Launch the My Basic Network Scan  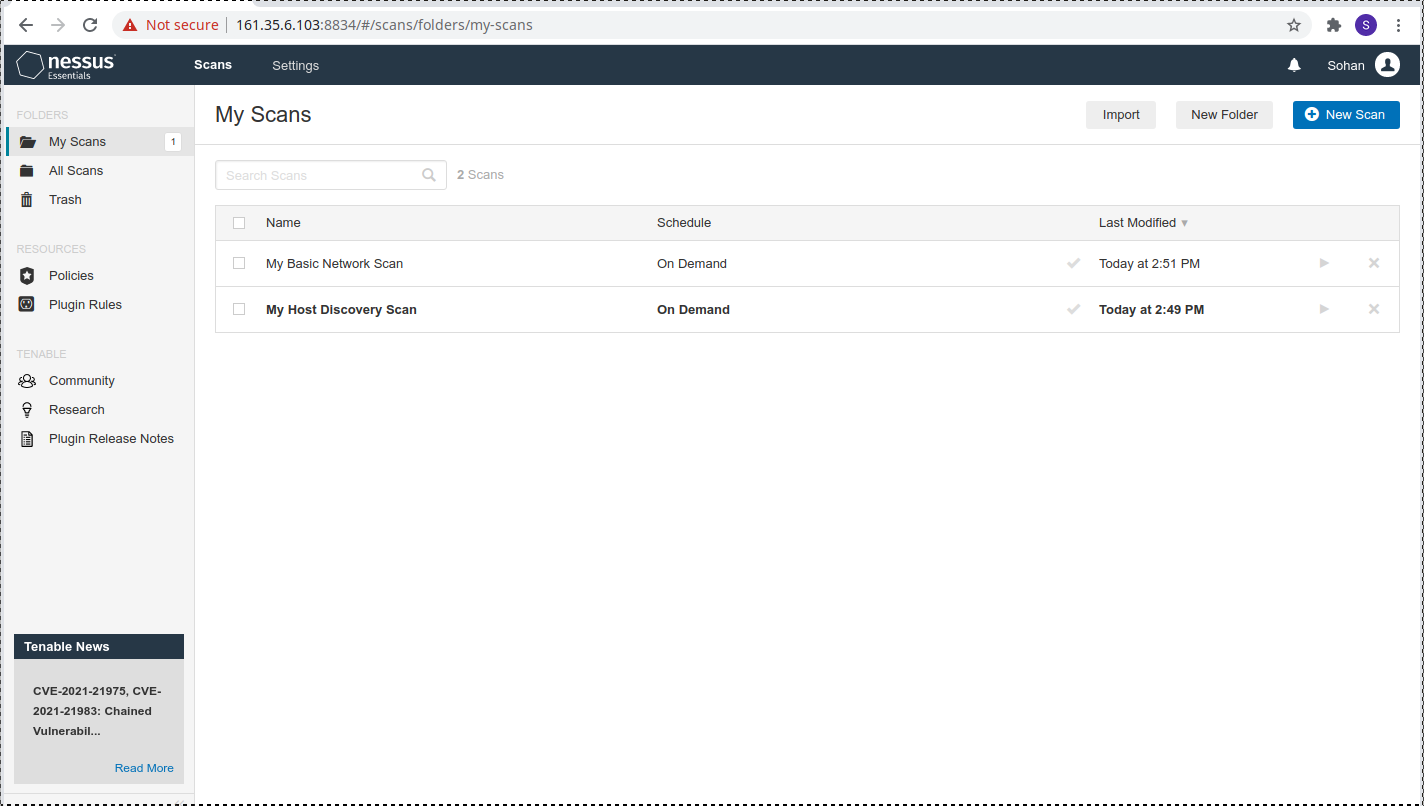(x=1323, y=263)
